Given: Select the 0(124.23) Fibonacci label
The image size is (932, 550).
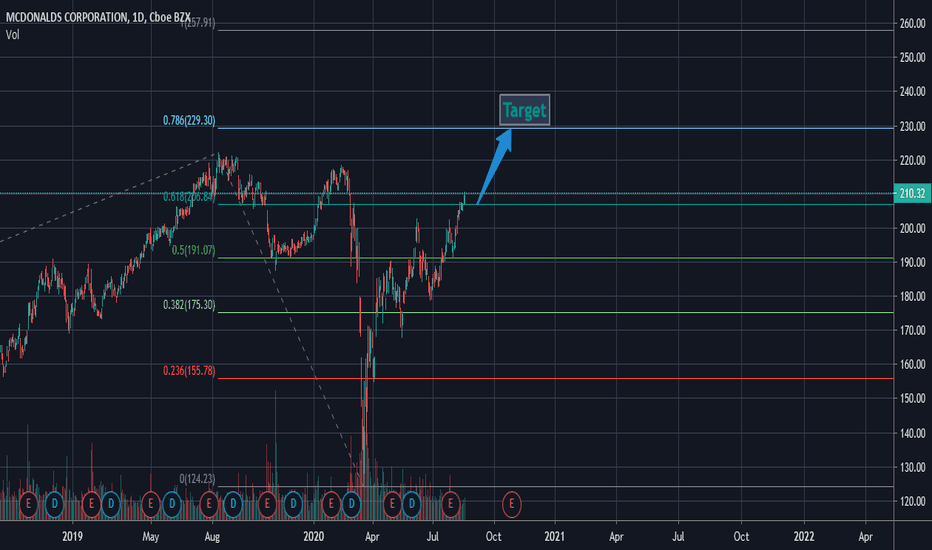Looking at the screenshot, I should coord(197,479).
